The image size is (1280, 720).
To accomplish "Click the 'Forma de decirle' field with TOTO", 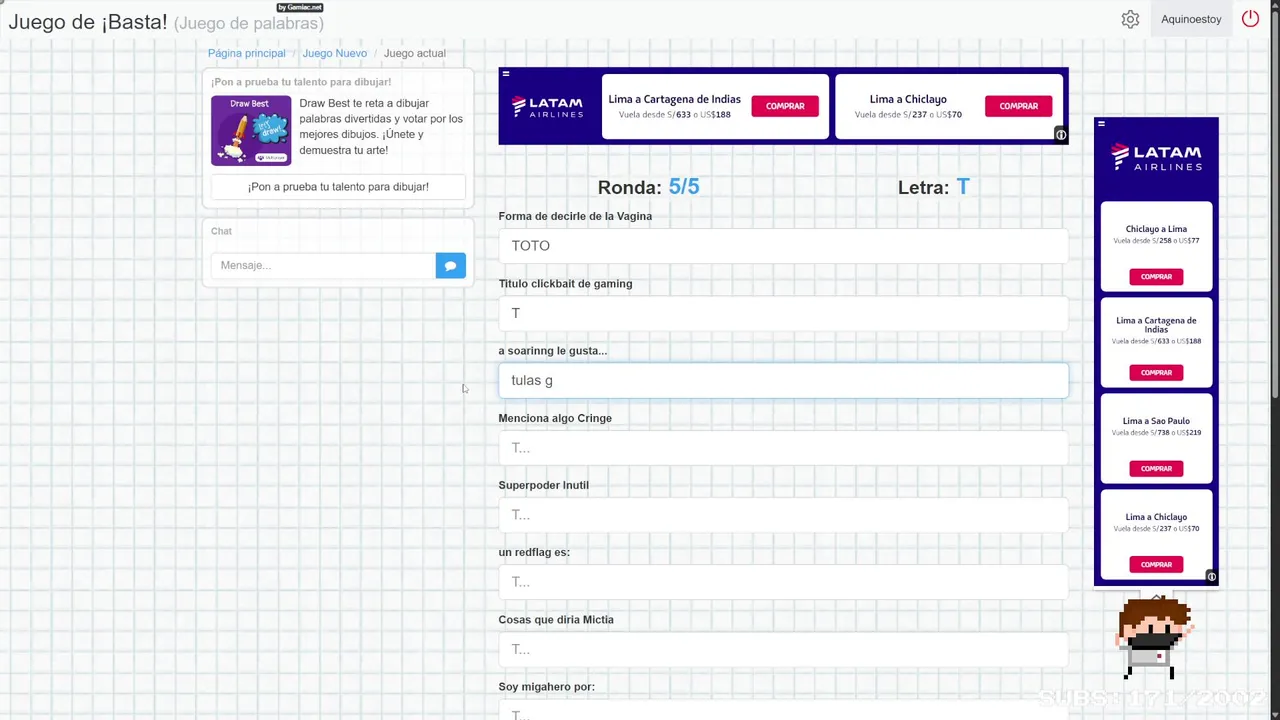I will coord(783,246).
